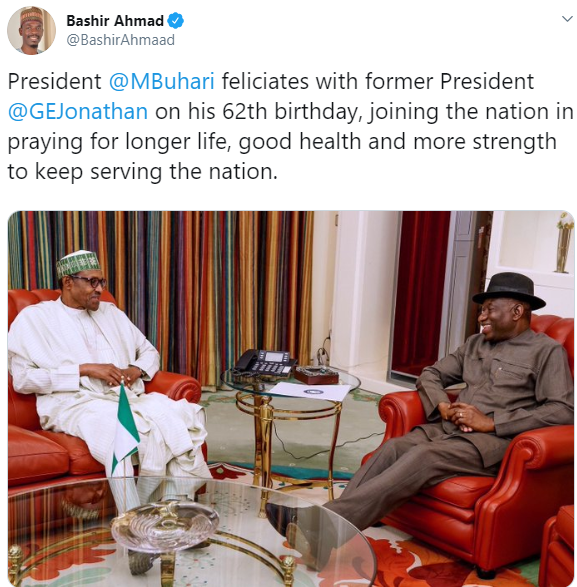
Task: Click the word "feliciates" in the tweet
Action: (265, 81)
